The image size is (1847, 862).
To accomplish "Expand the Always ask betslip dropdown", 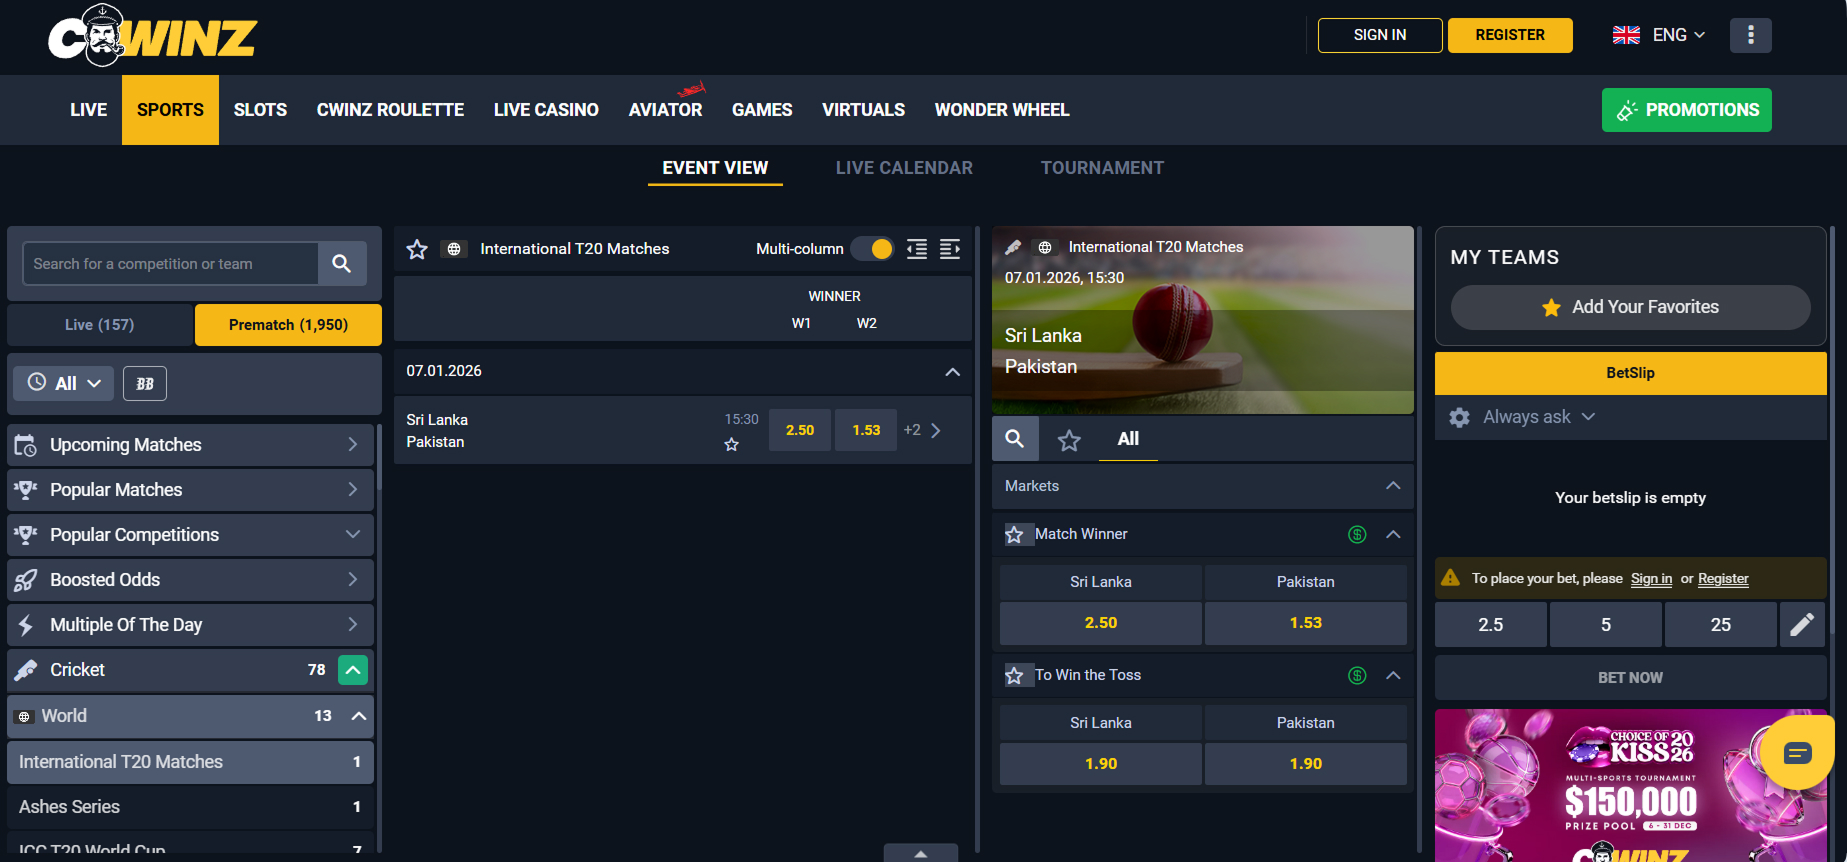I will tap(1539, 417).
